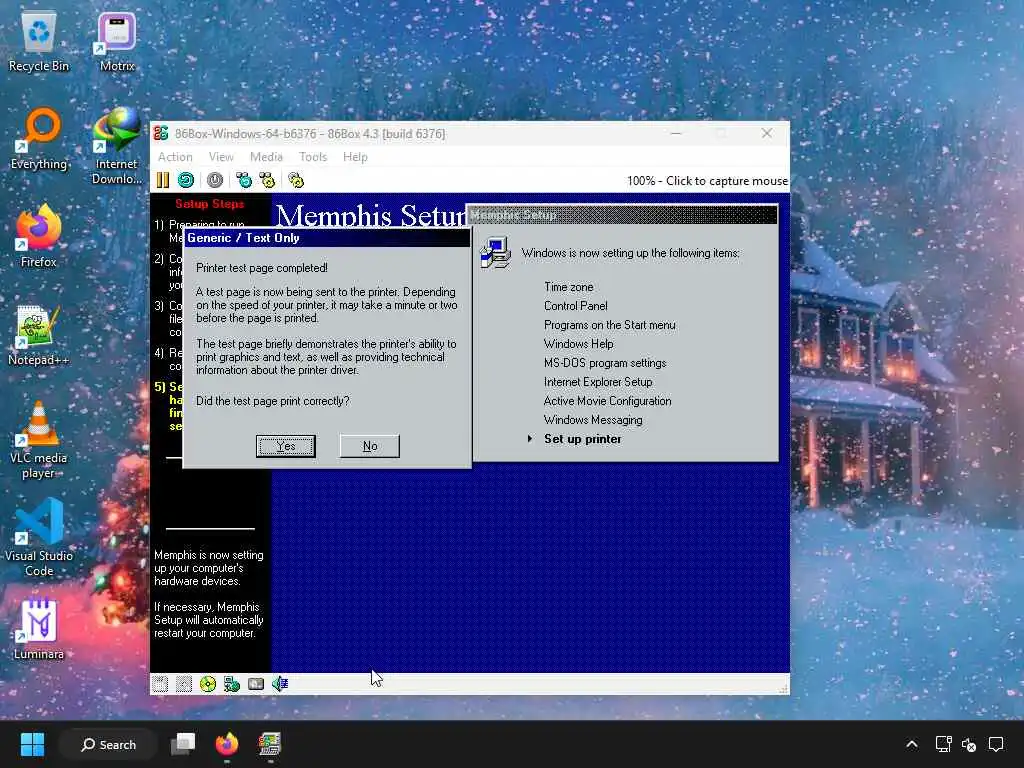Click the resize grip of 86Box window
This screenshot has height=768, width=1024.
tap(783, 688)
